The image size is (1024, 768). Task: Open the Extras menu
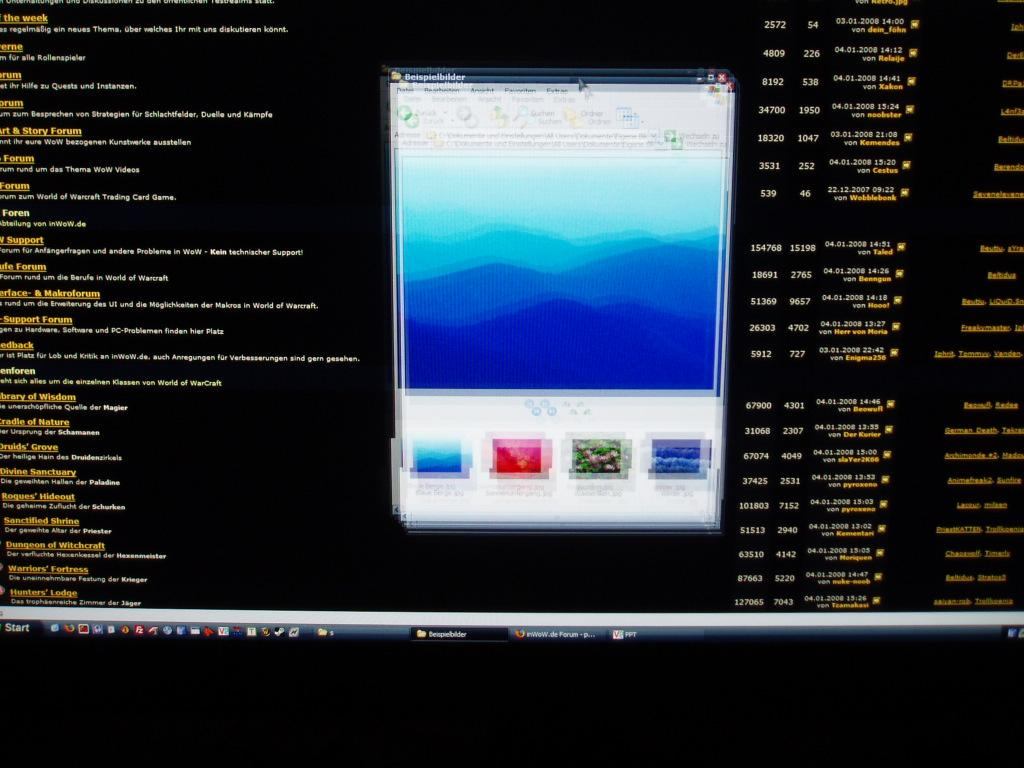(x=557, y=91)
